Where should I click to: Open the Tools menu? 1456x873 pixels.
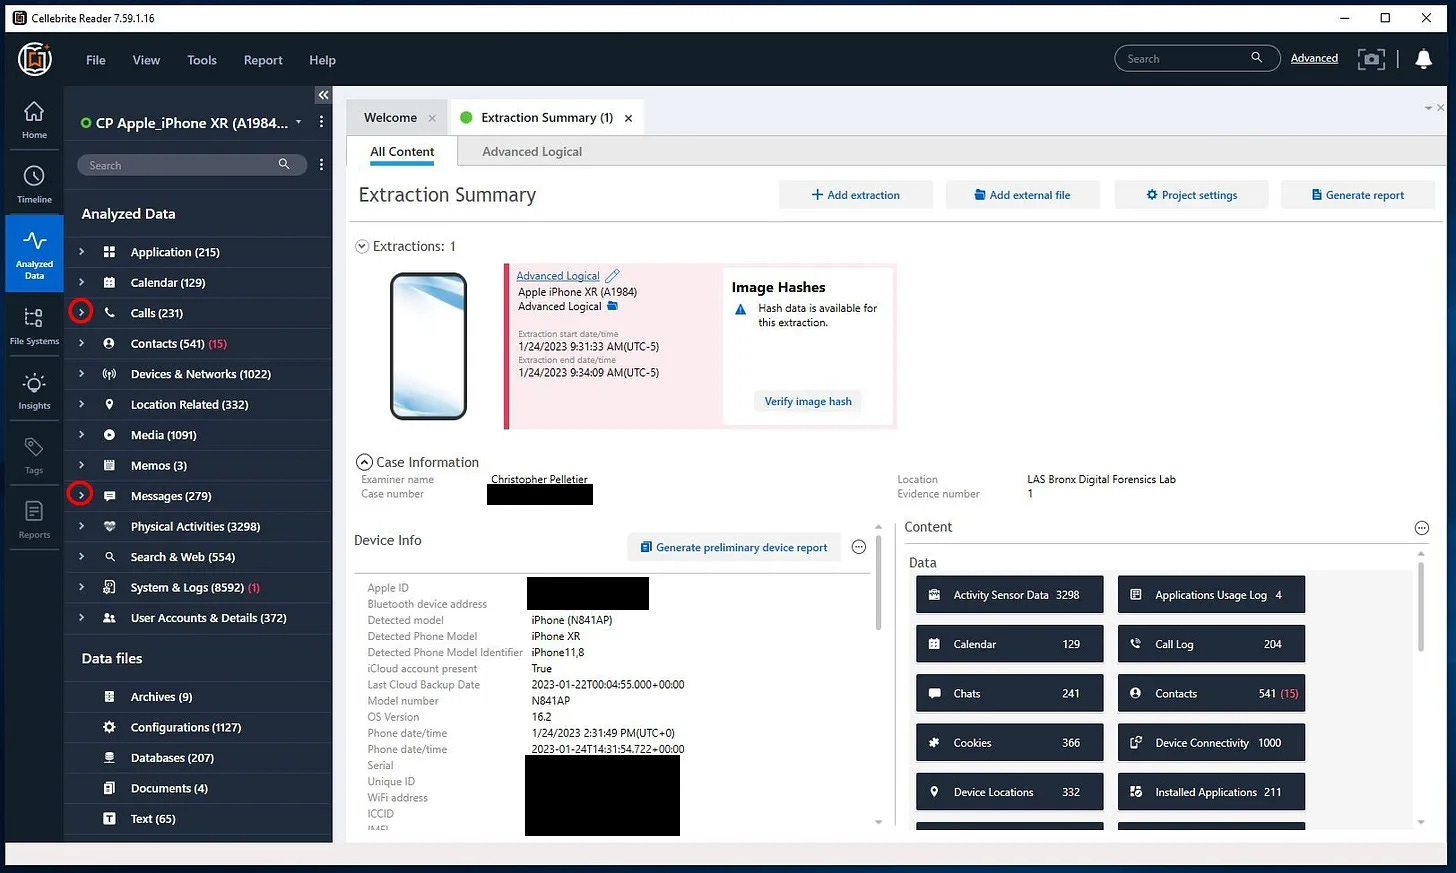pos(202,60)
